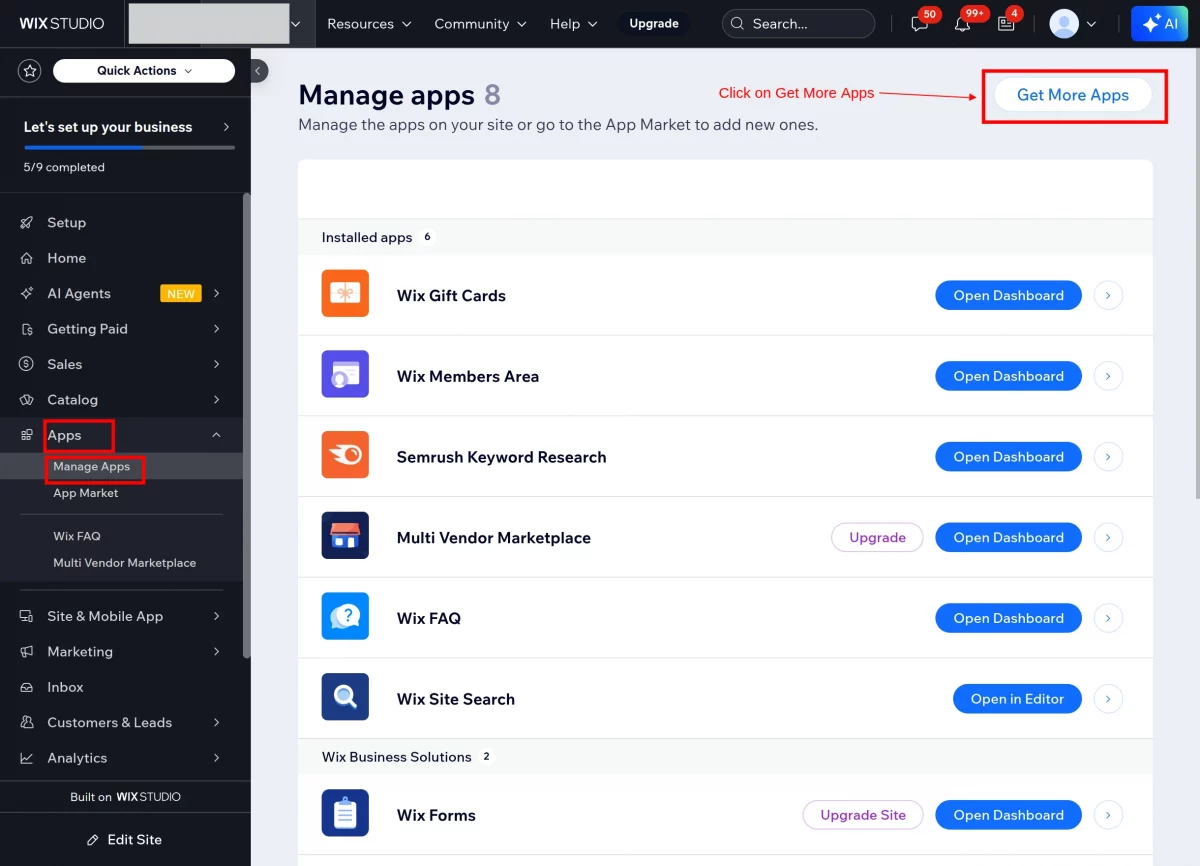1200x866 pixels.
Task: Expand the Site & Mobile App chevron
Action: pyautogui.click(x=217, y=616)
